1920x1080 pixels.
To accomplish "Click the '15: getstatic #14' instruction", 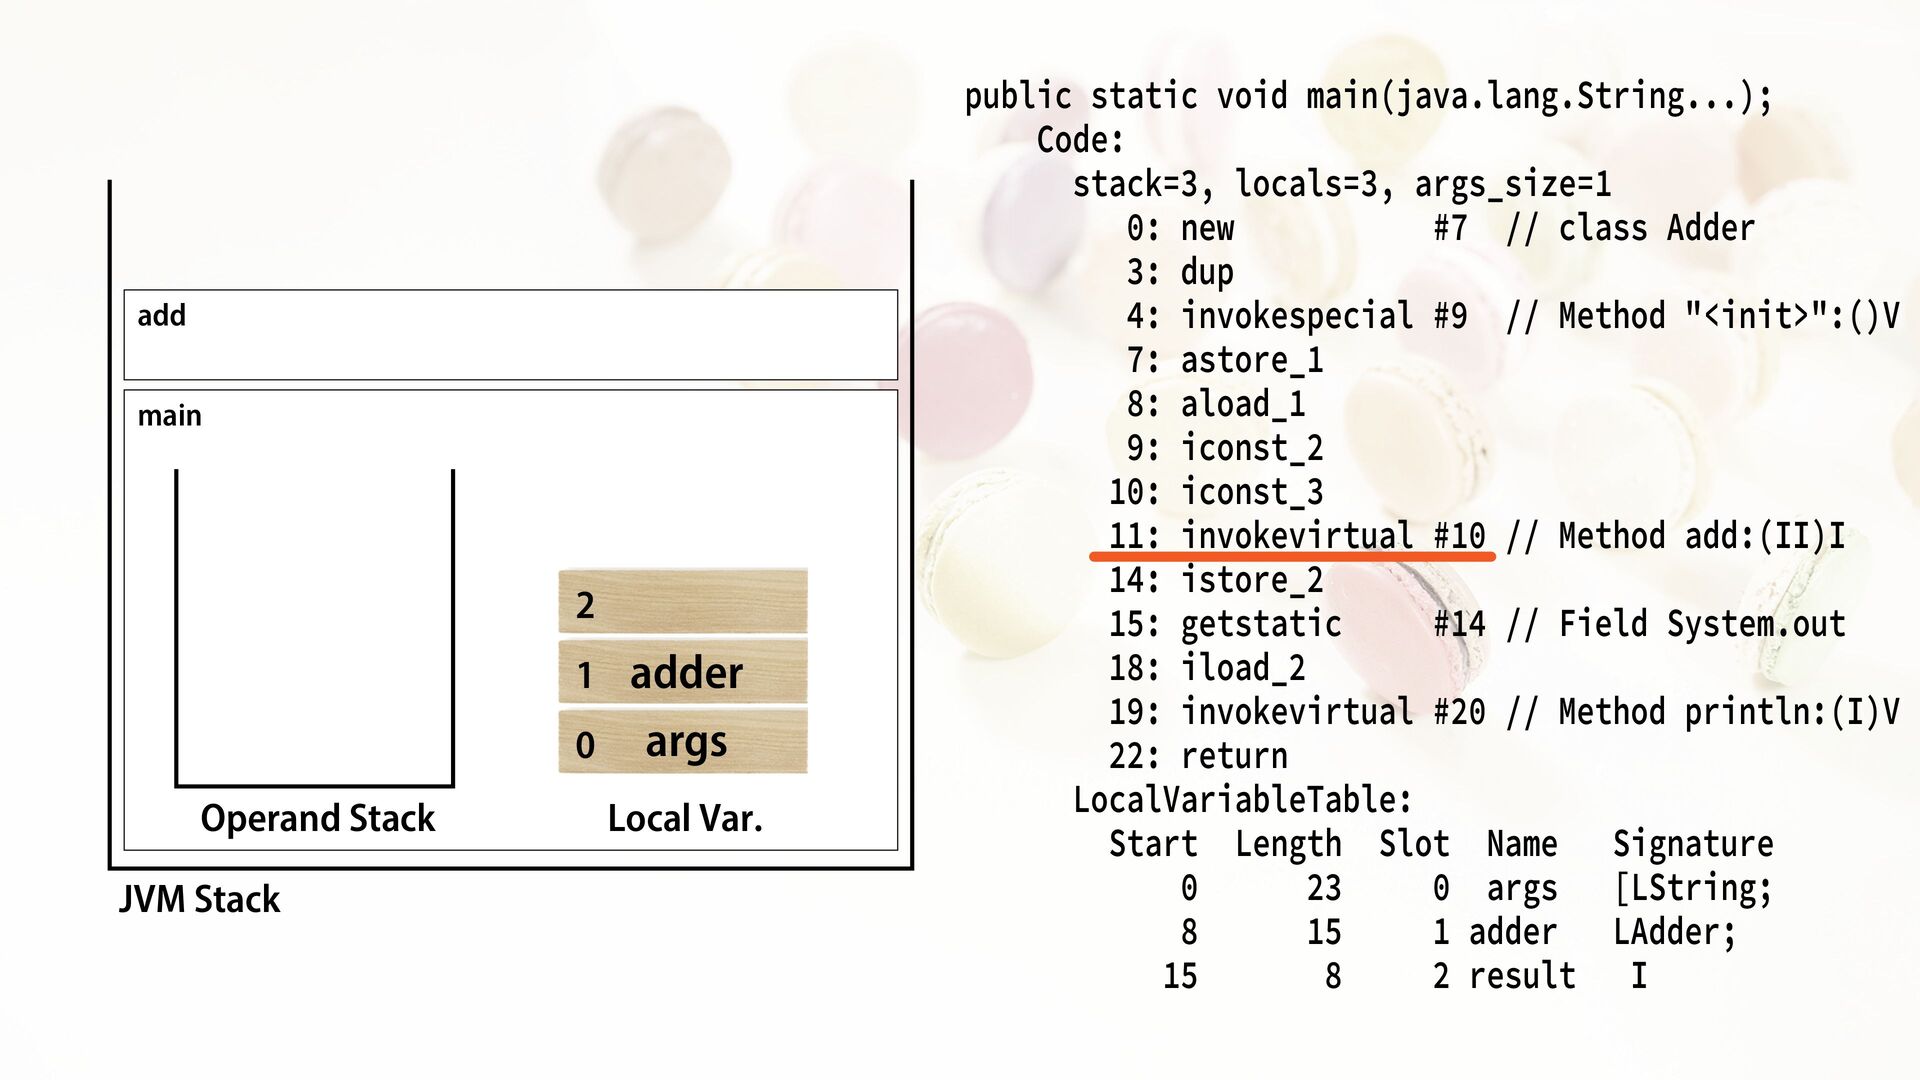I will (x=1297, y=625).
